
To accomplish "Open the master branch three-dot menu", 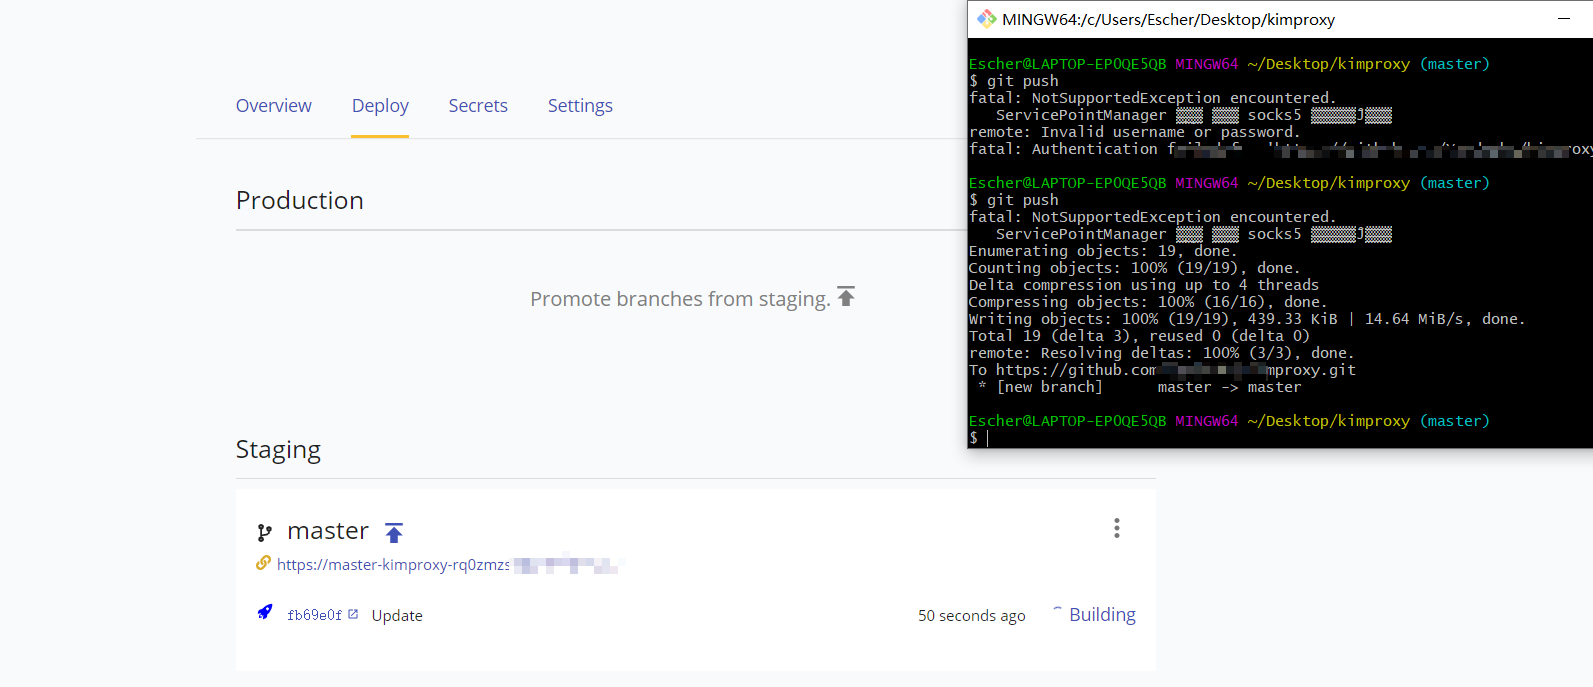I will (x=1117, y=528).
